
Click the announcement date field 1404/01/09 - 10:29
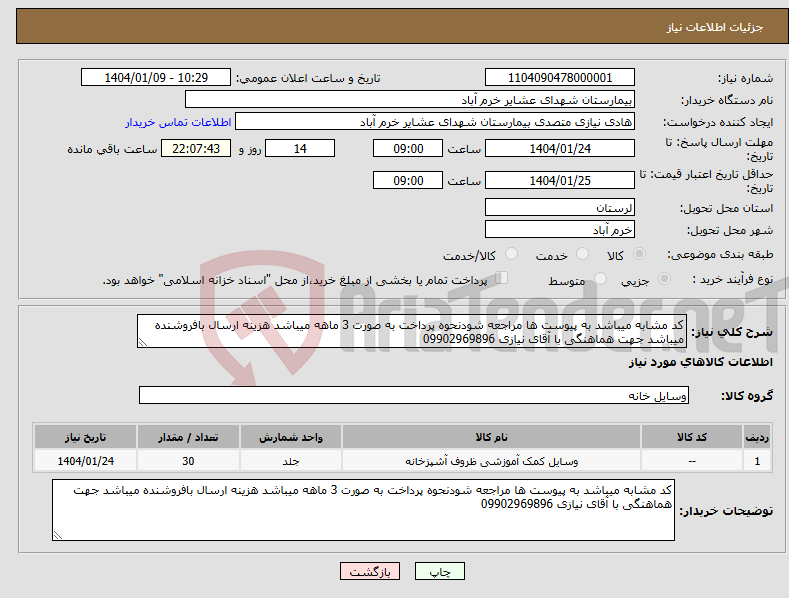[x=156, y=78]
